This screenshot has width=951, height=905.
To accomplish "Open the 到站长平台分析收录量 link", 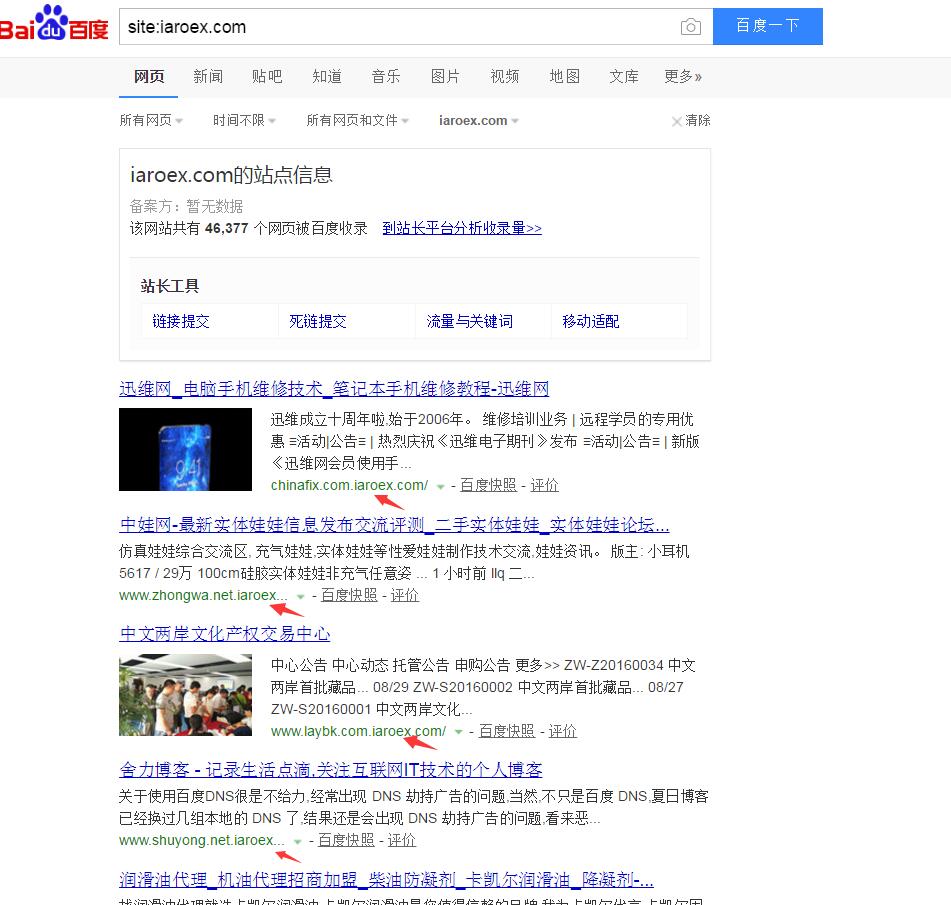I will [x=462, y=228].
